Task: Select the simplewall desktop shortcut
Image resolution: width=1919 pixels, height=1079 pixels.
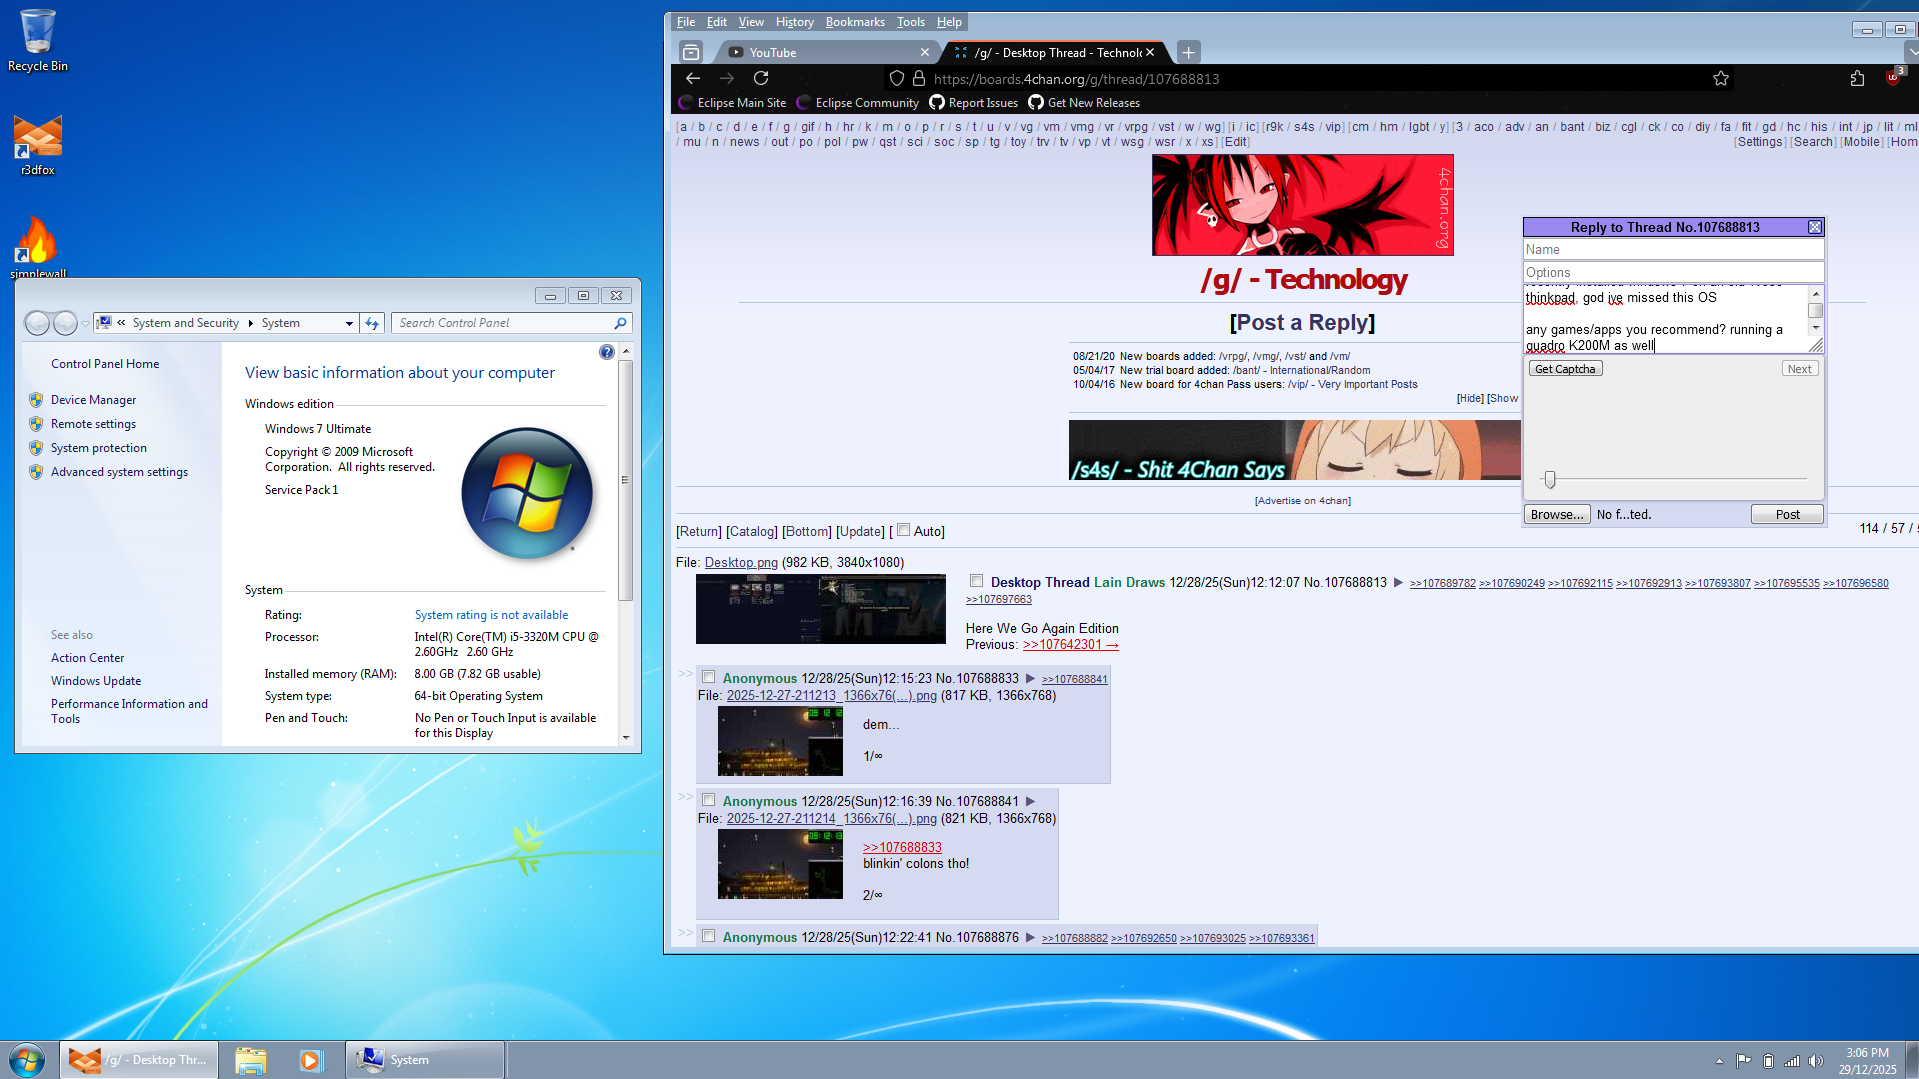Action: tap(37, 247)
